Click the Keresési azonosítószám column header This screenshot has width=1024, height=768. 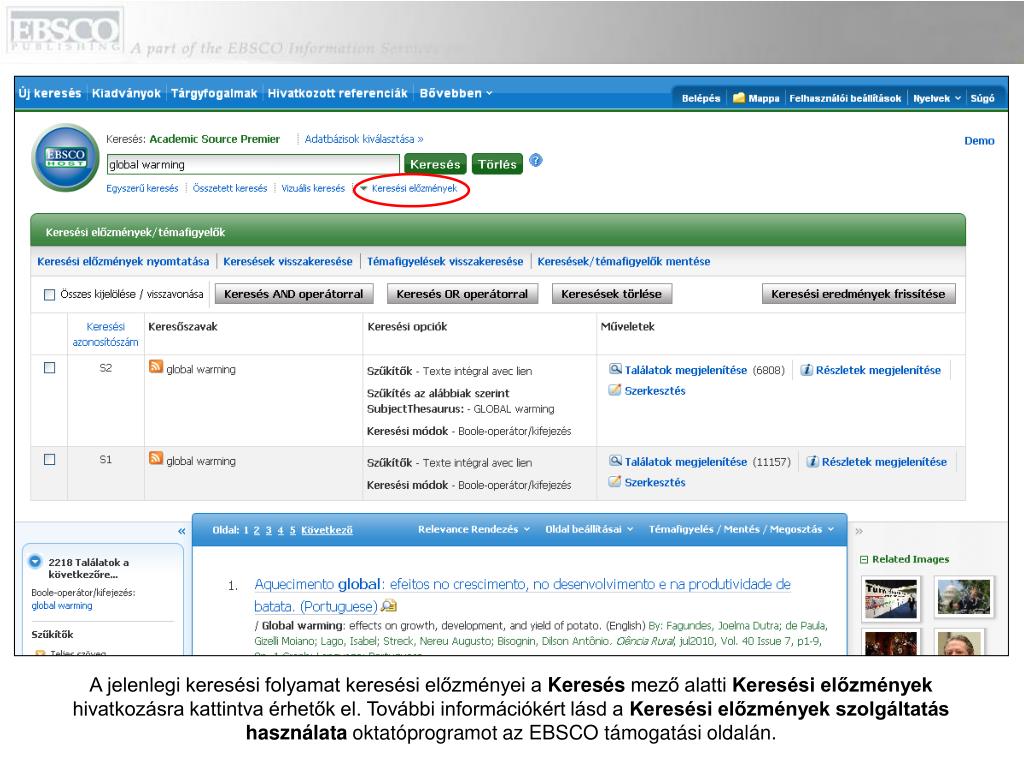[105, 334]
